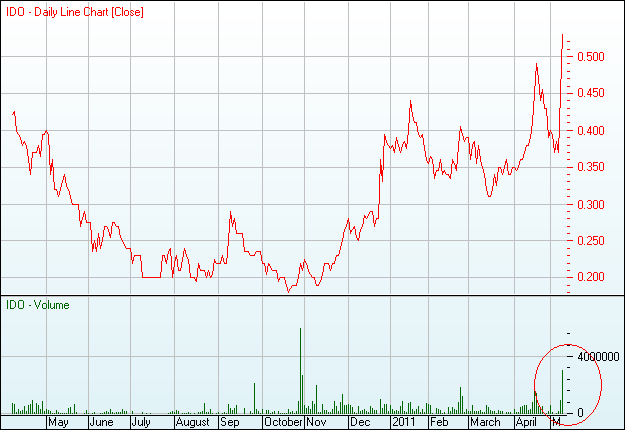Click the 4000000 volume axis label
This screenshot has height=430, width=625.
[x=598, y=357]
